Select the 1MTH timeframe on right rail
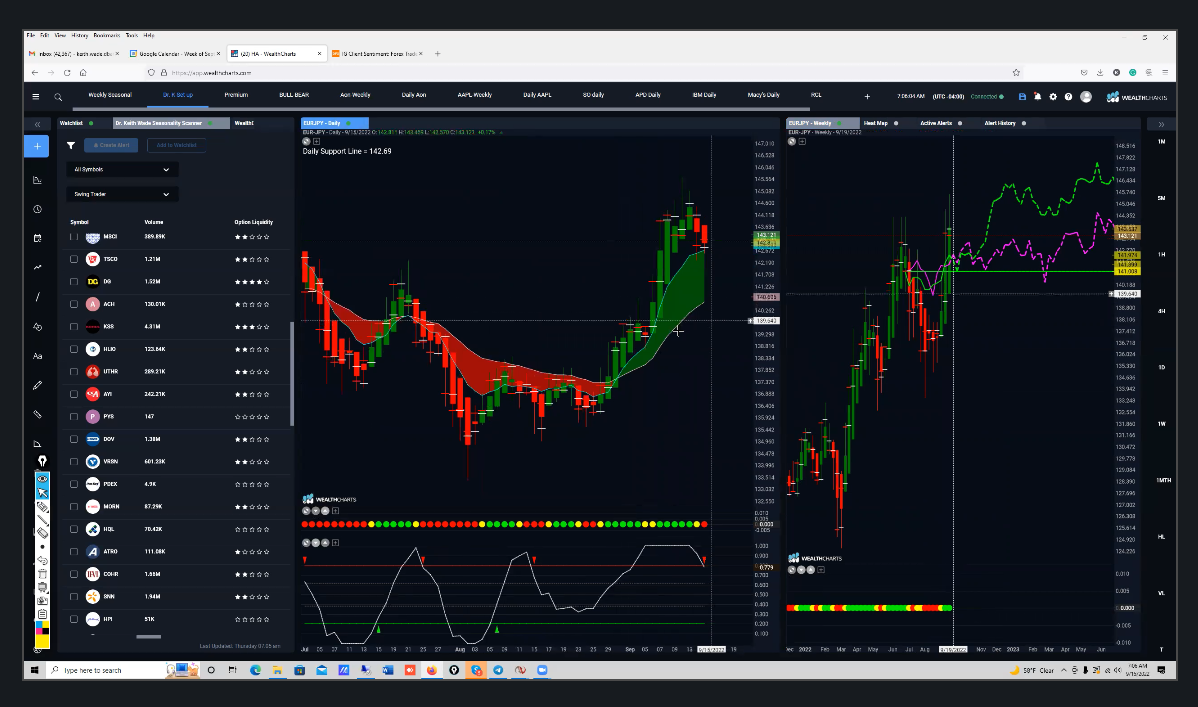Screen dimensions: 1198x707 coord(1164,480)
